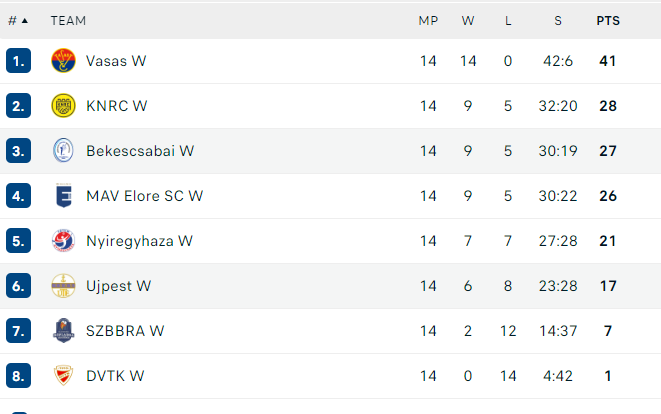
Task: Click the rank 1 position badge
Action: (18, 61)
